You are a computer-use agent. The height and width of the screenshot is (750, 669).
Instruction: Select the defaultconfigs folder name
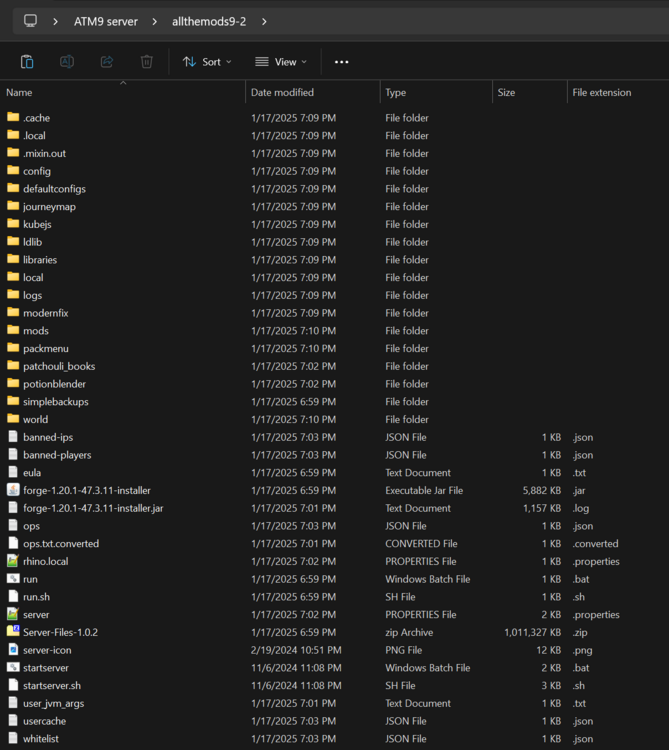[x=55, y=188]
